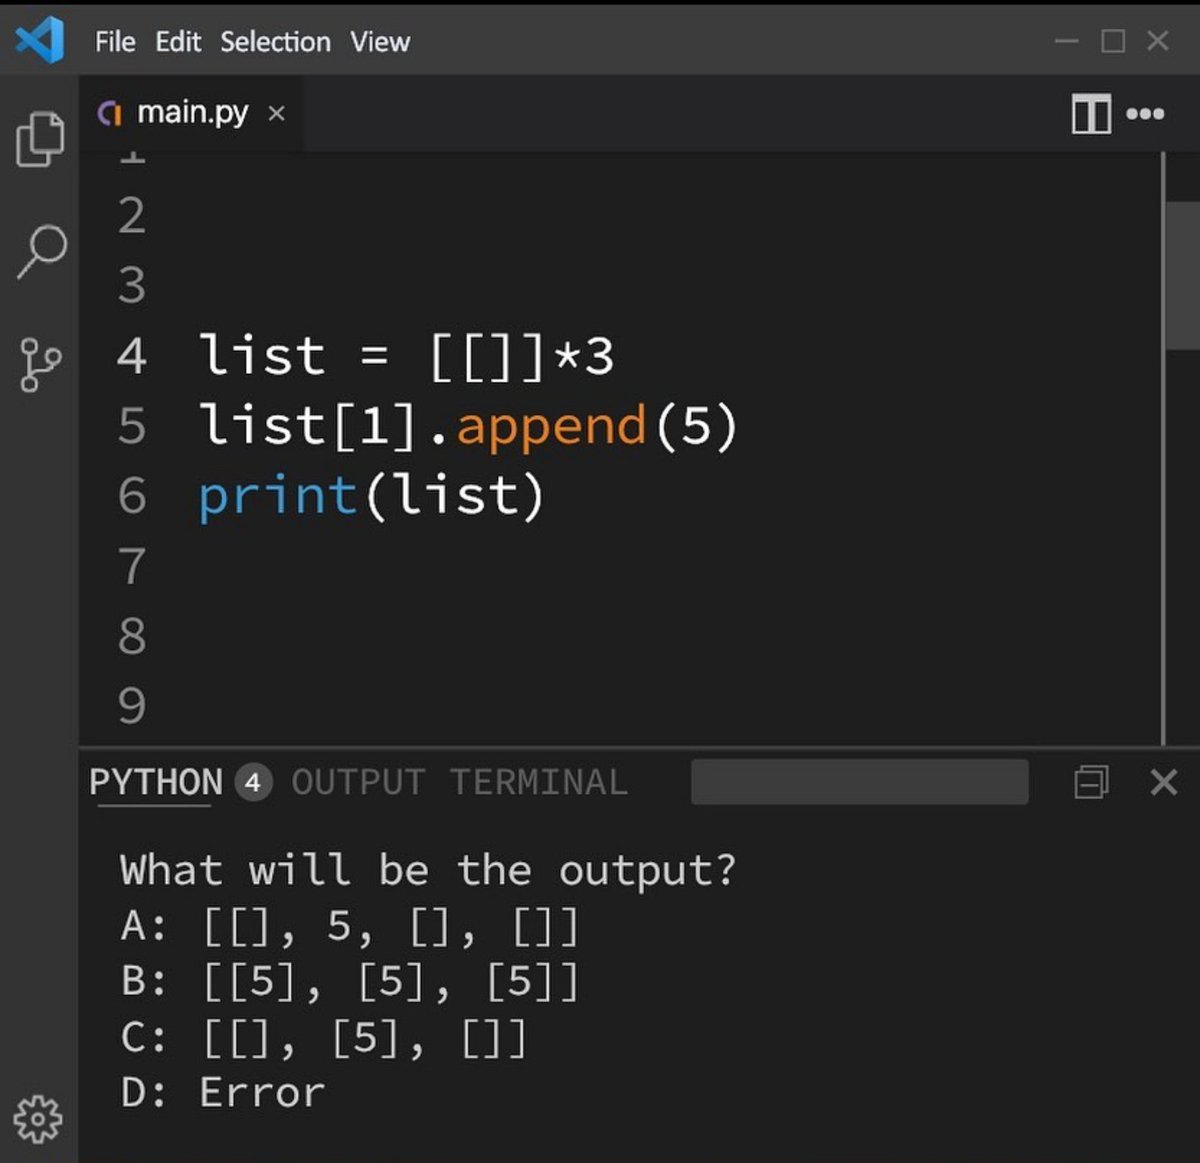The image size is (1200, 1163).
Task: Click the PYTHON tab badge showing 4
Action: click(253, 782)
